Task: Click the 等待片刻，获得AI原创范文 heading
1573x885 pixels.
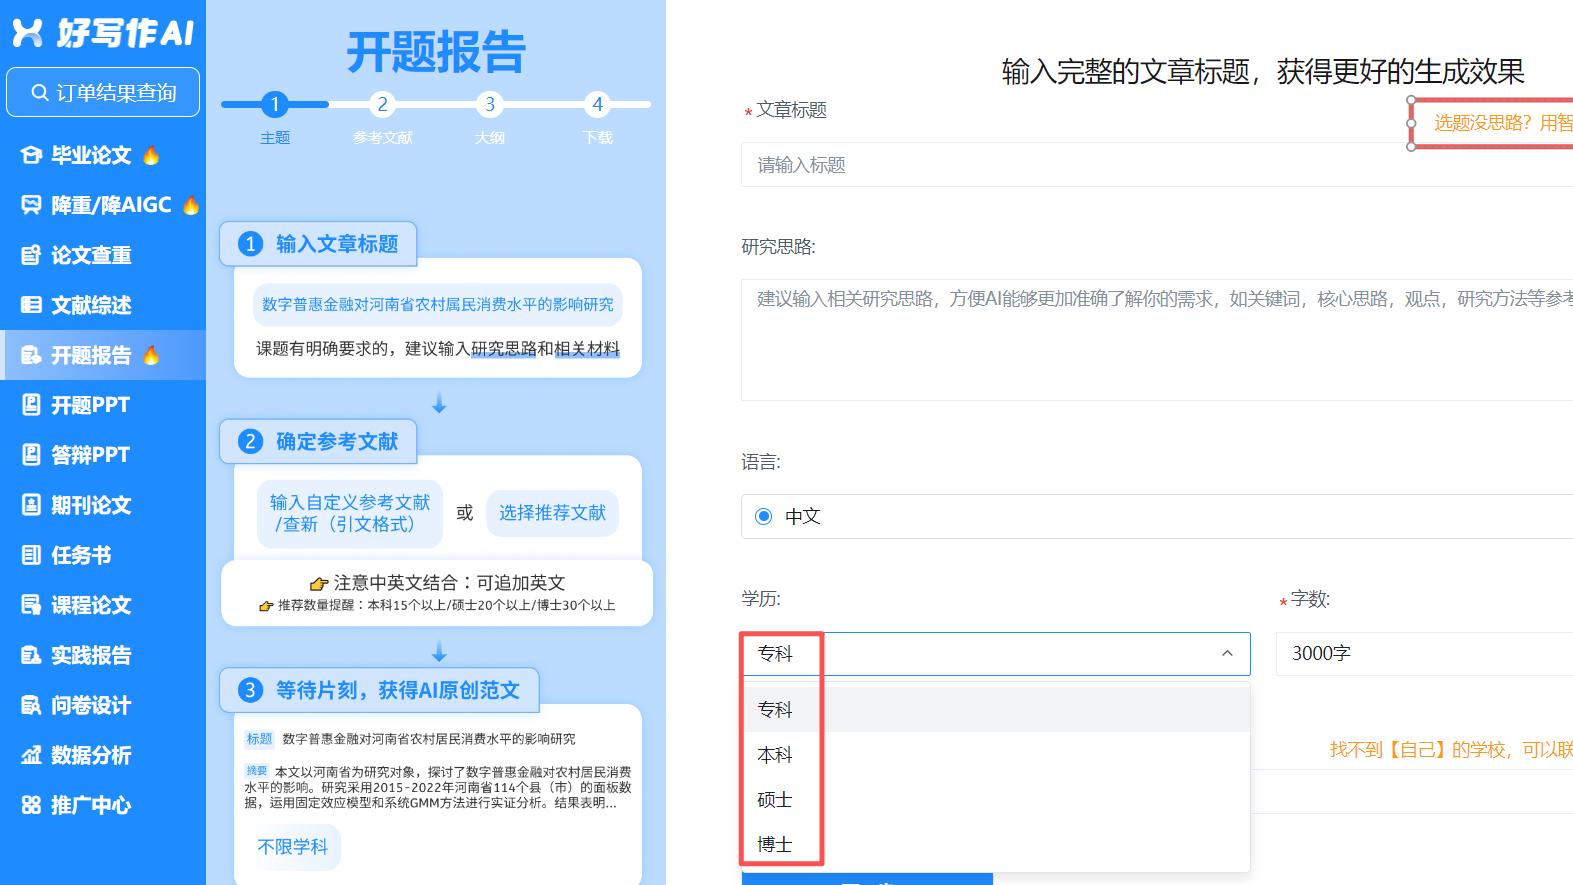Action: (x=379, y=690)
